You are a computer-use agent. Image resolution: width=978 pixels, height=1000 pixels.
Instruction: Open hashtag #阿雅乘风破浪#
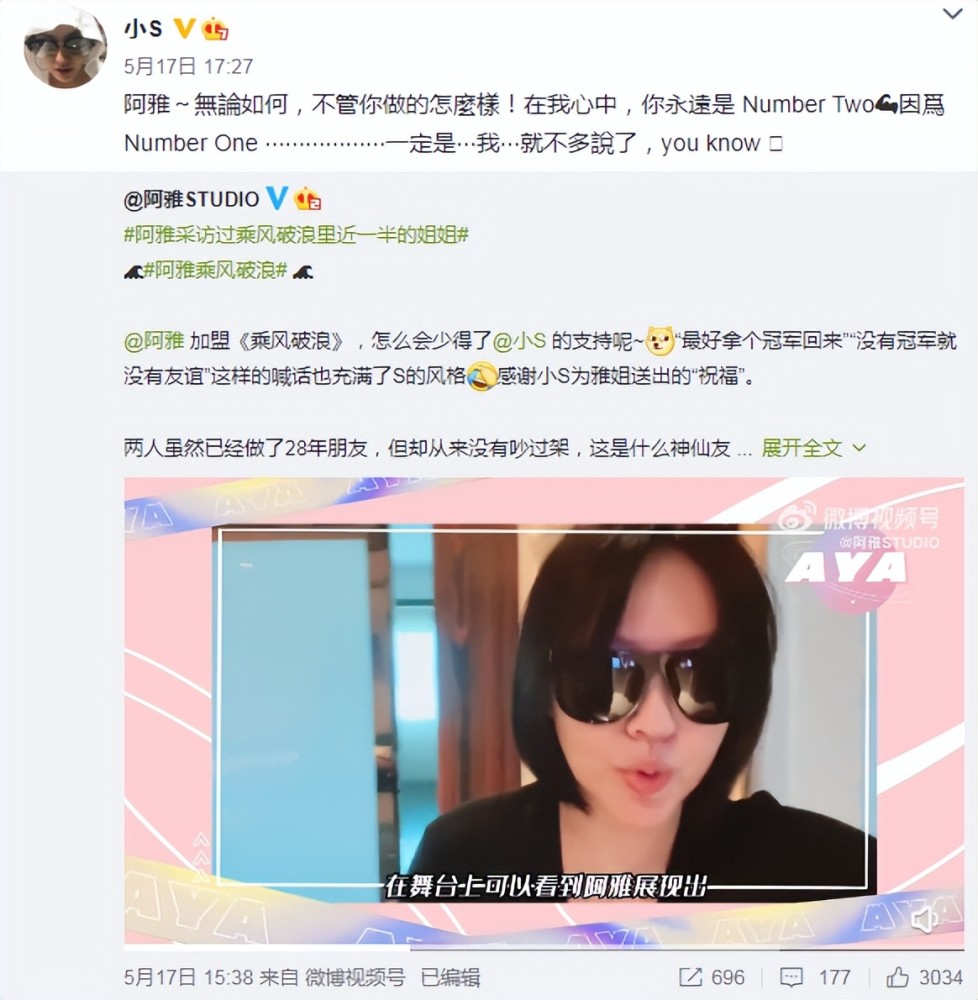[x=215, y=270]
